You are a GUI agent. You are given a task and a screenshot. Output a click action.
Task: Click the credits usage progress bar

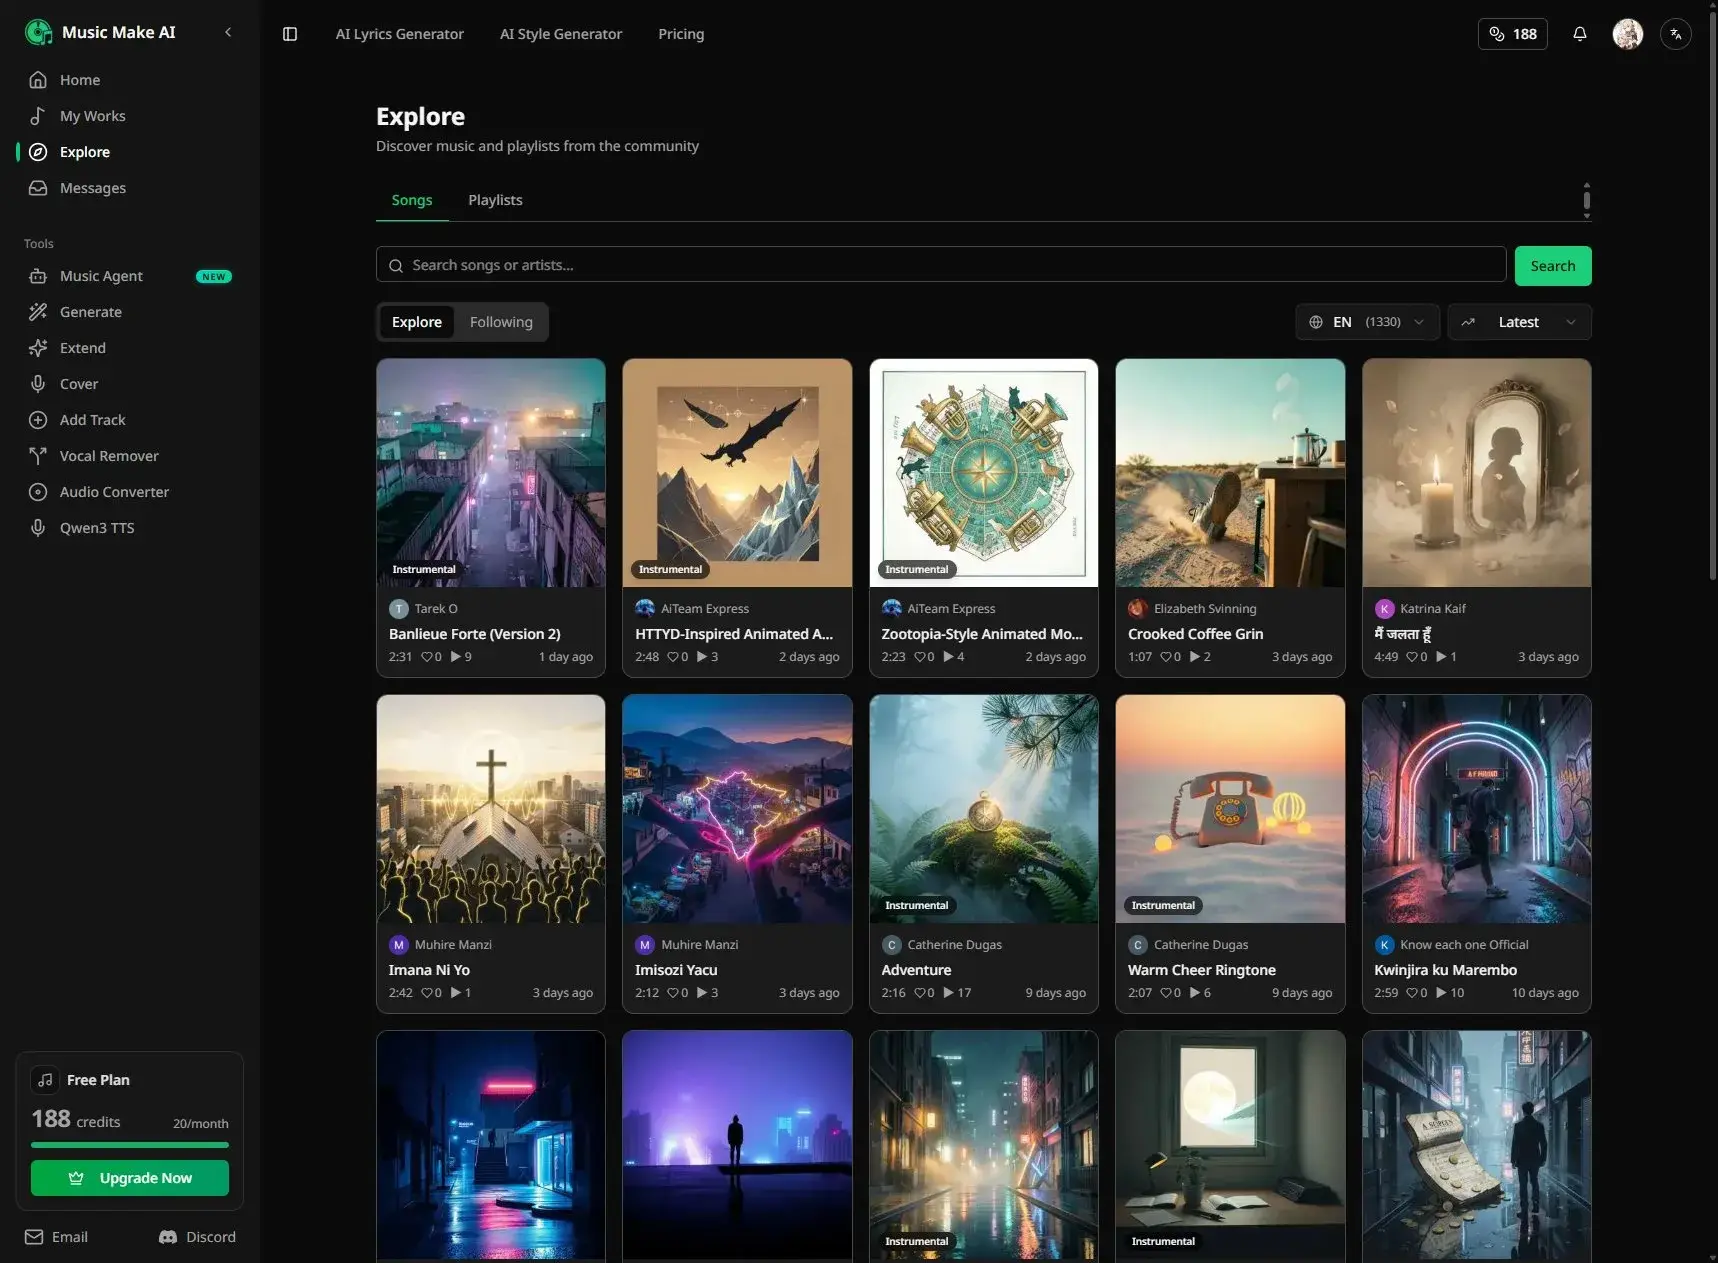(x=130, y=1145)
